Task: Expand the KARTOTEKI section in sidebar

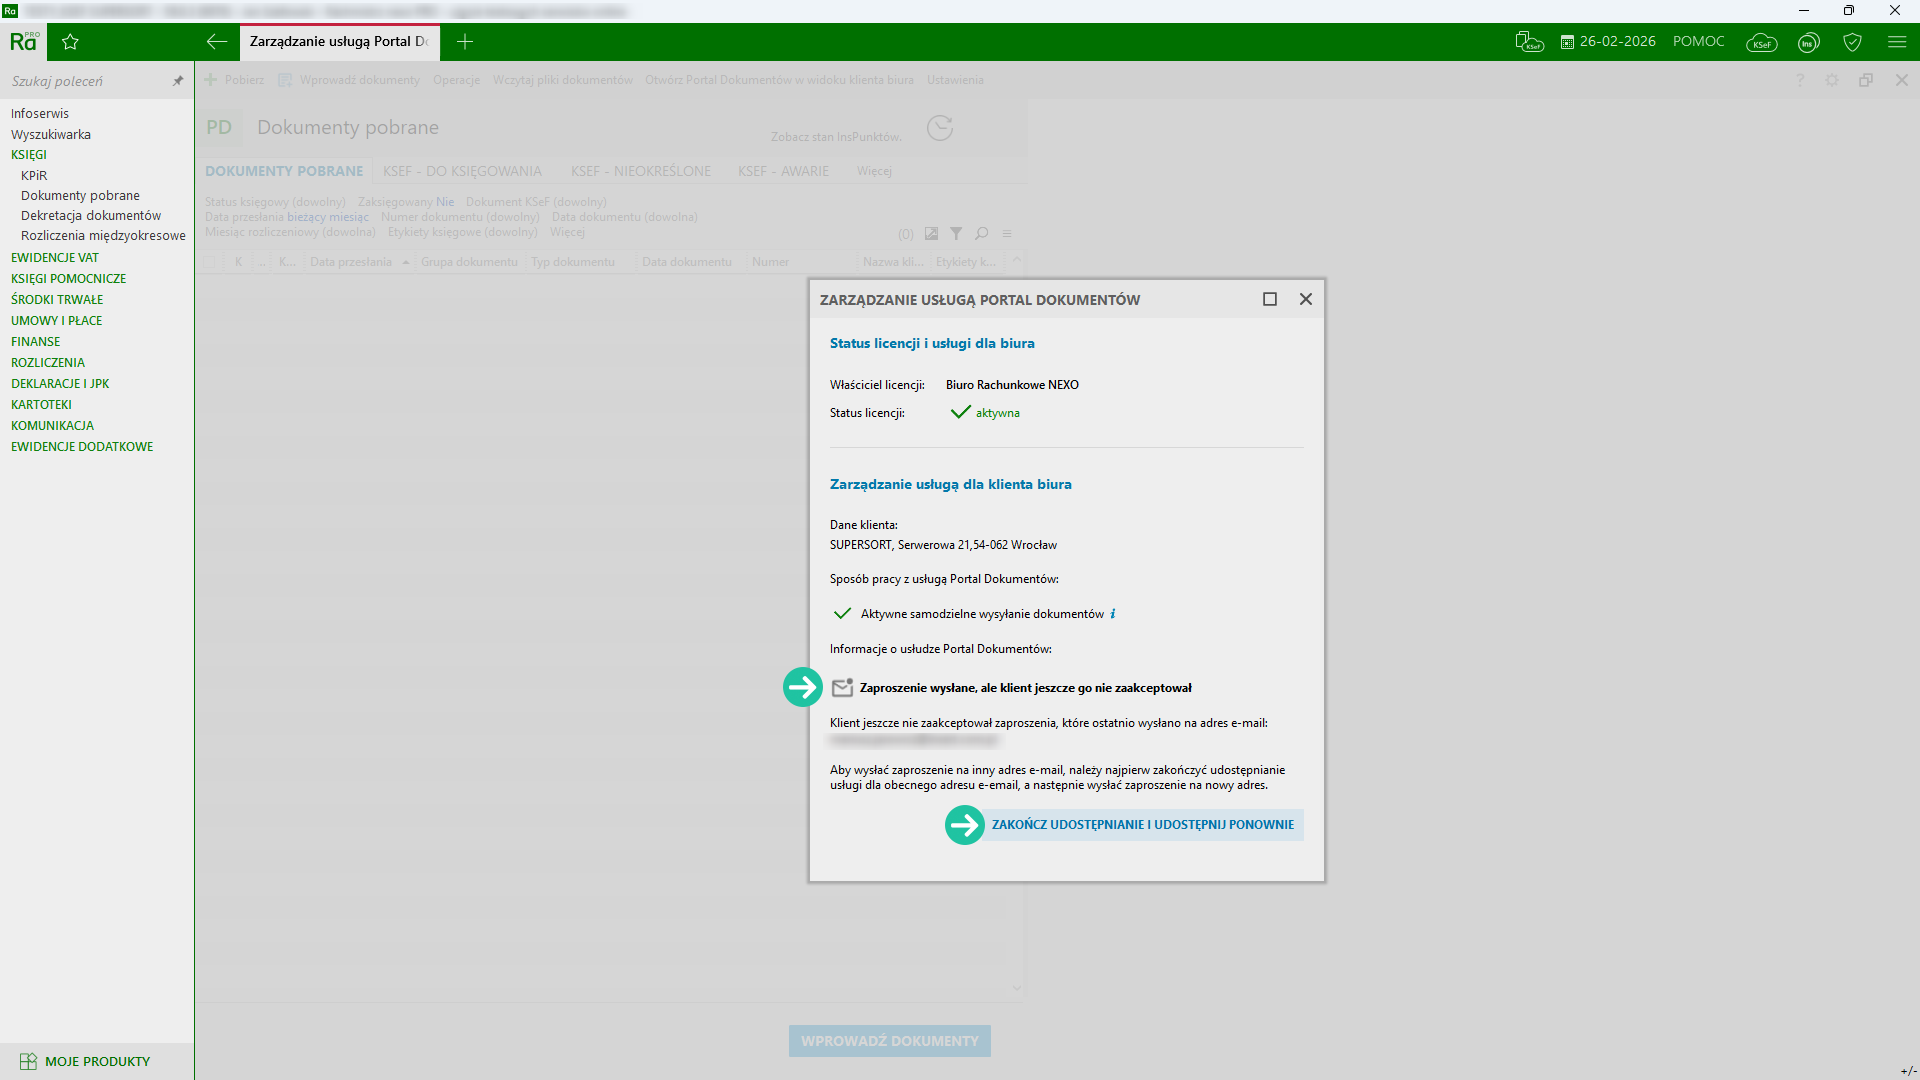Action: [x=41, y=405]
